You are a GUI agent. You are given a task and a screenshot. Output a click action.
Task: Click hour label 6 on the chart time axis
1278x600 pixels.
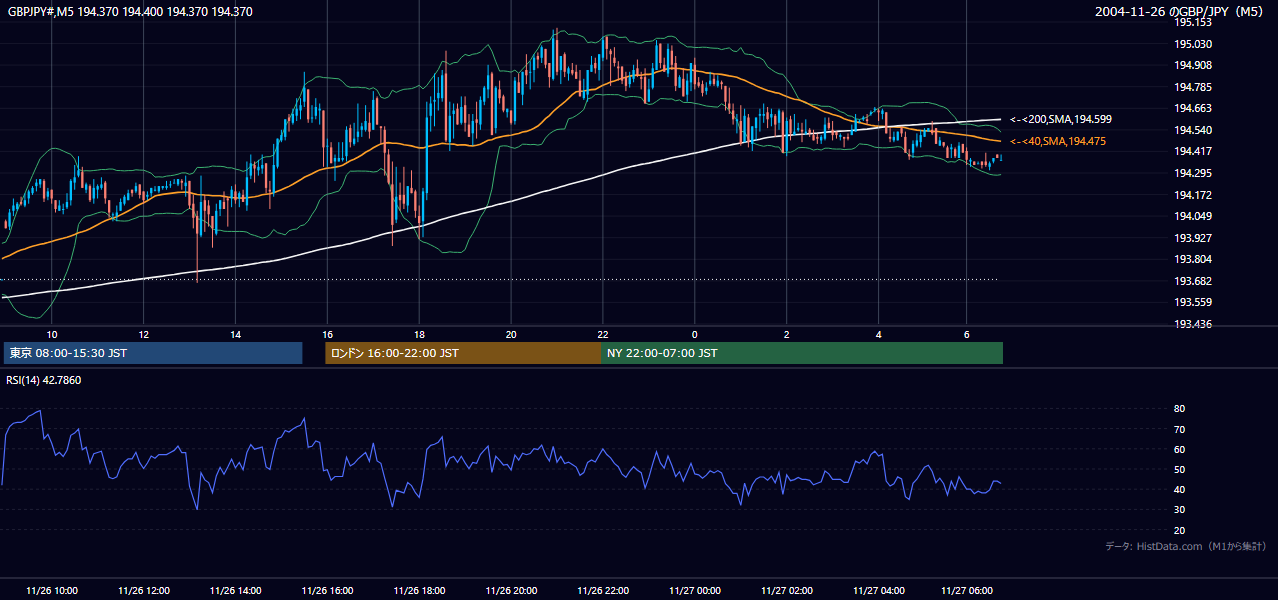(966, 334)
